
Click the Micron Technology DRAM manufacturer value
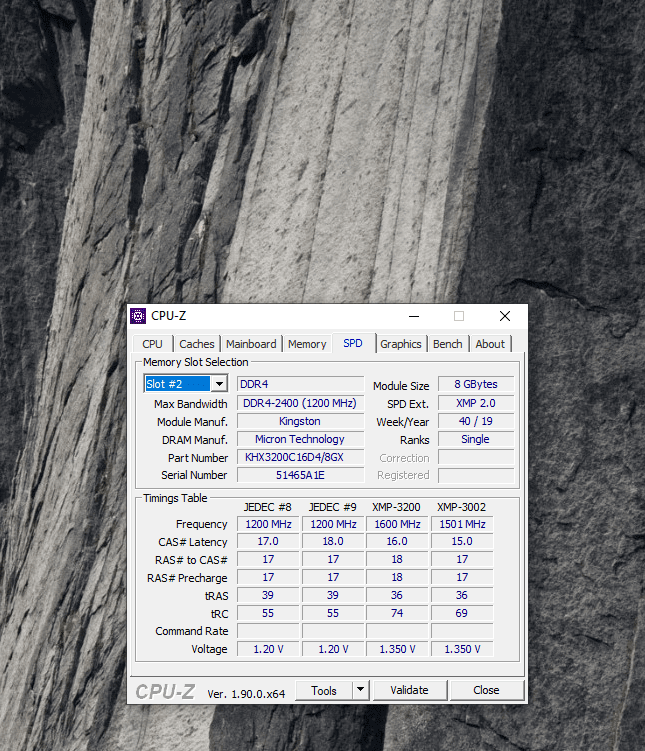pyautogui.click(x=300, y=439)
